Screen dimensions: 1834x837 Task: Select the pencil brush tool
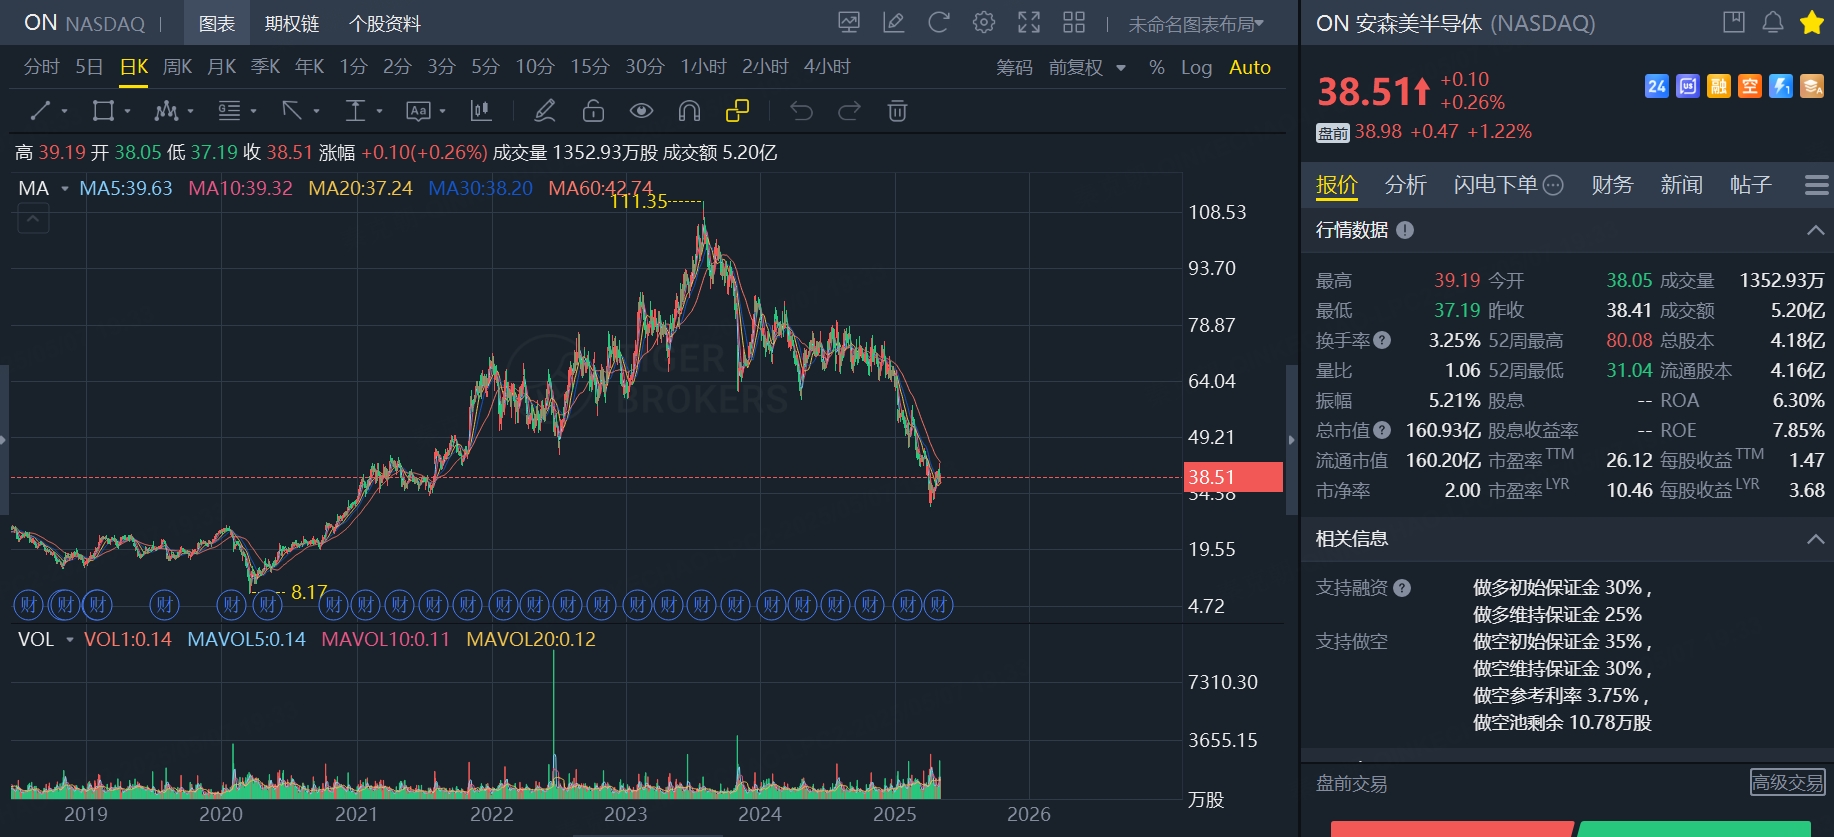pos(545,111)
